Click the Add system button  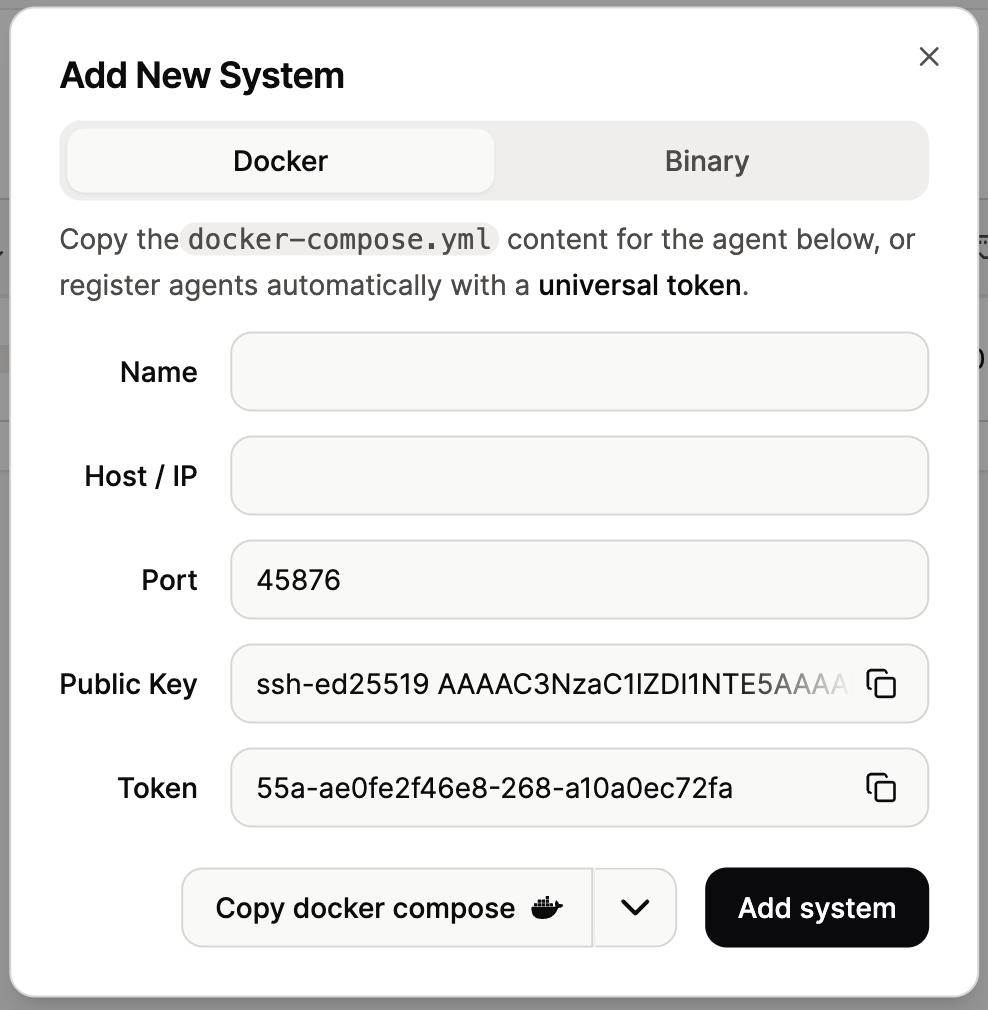816,907
